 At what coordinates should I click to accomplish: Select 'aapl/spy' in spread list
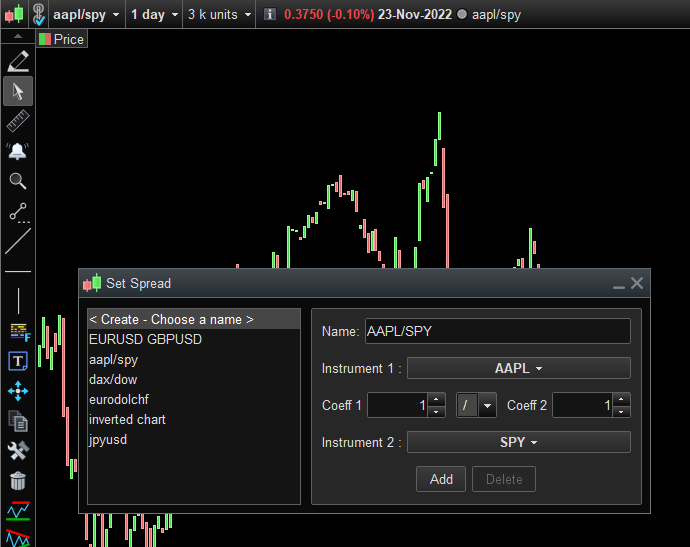(x=194, y=360)
